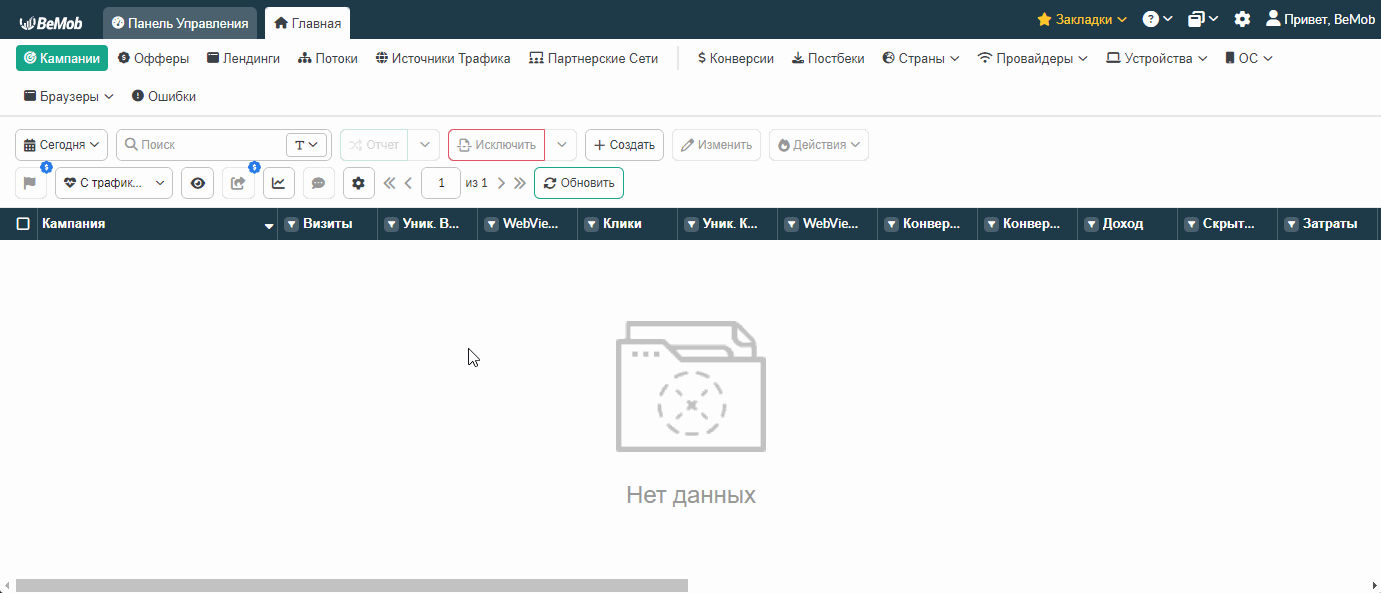This screenshot has height=593, width=1381.
Task: Go to first page double arrow
Action: [x=390, y=183]
